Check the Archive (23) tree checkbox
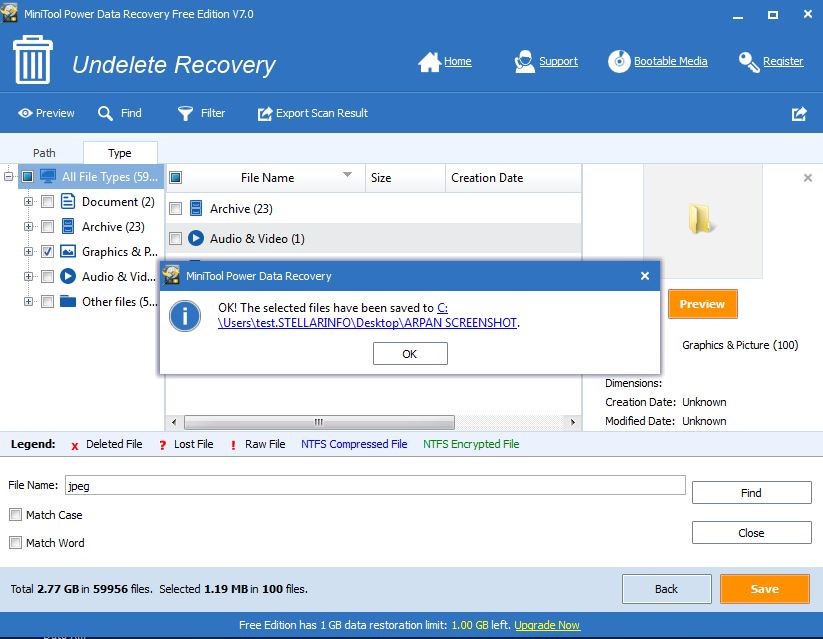The height and width of the screenshot is (639, 823). (x=47, y=226)
